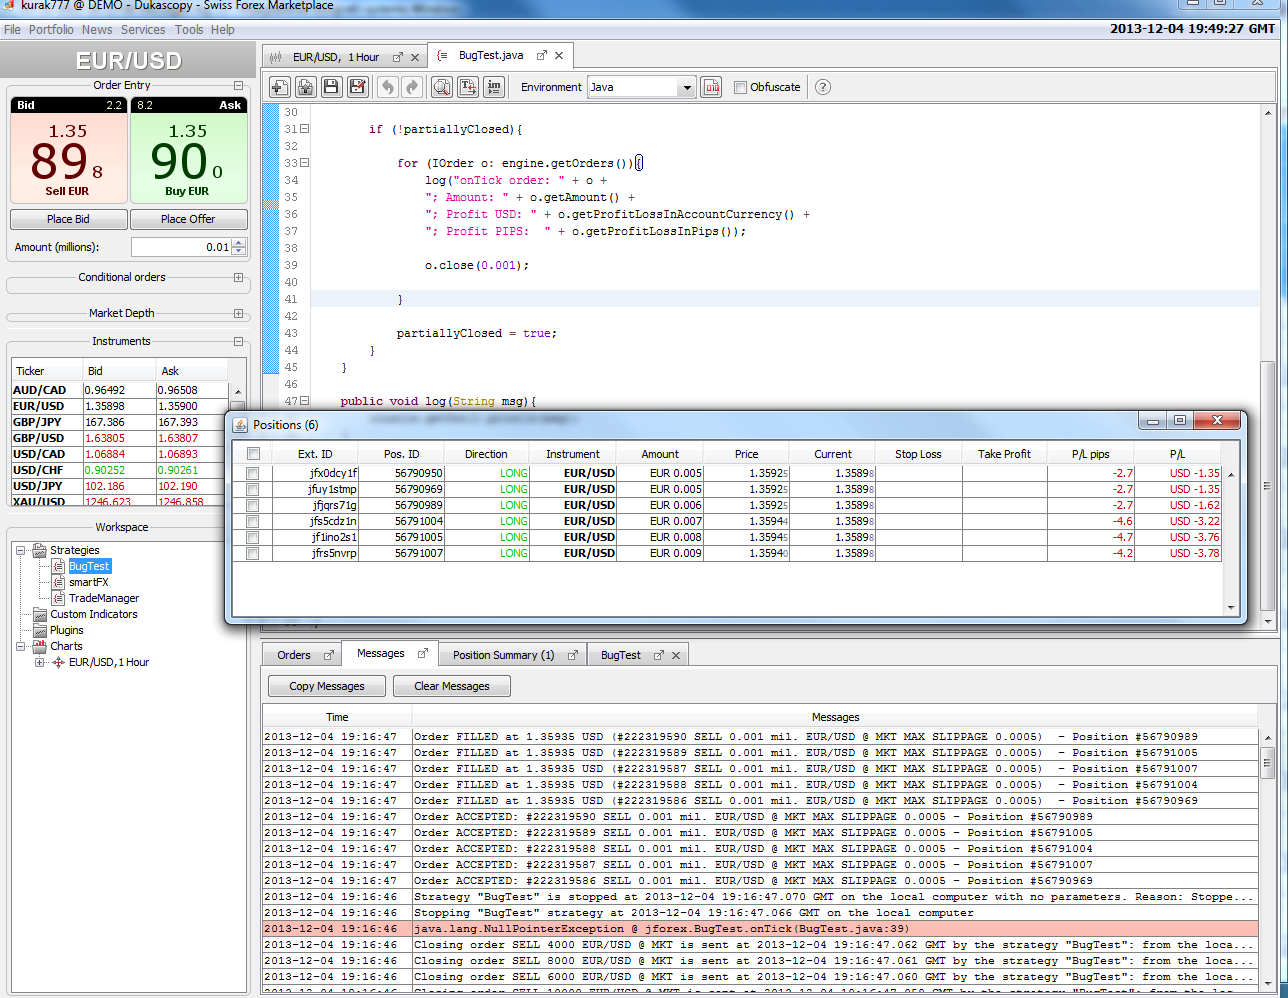Close the EUR/USD, 1 Hour chart tab
Image resolution: width=1288 pixels, height=998 pixels.
point(415,57)
